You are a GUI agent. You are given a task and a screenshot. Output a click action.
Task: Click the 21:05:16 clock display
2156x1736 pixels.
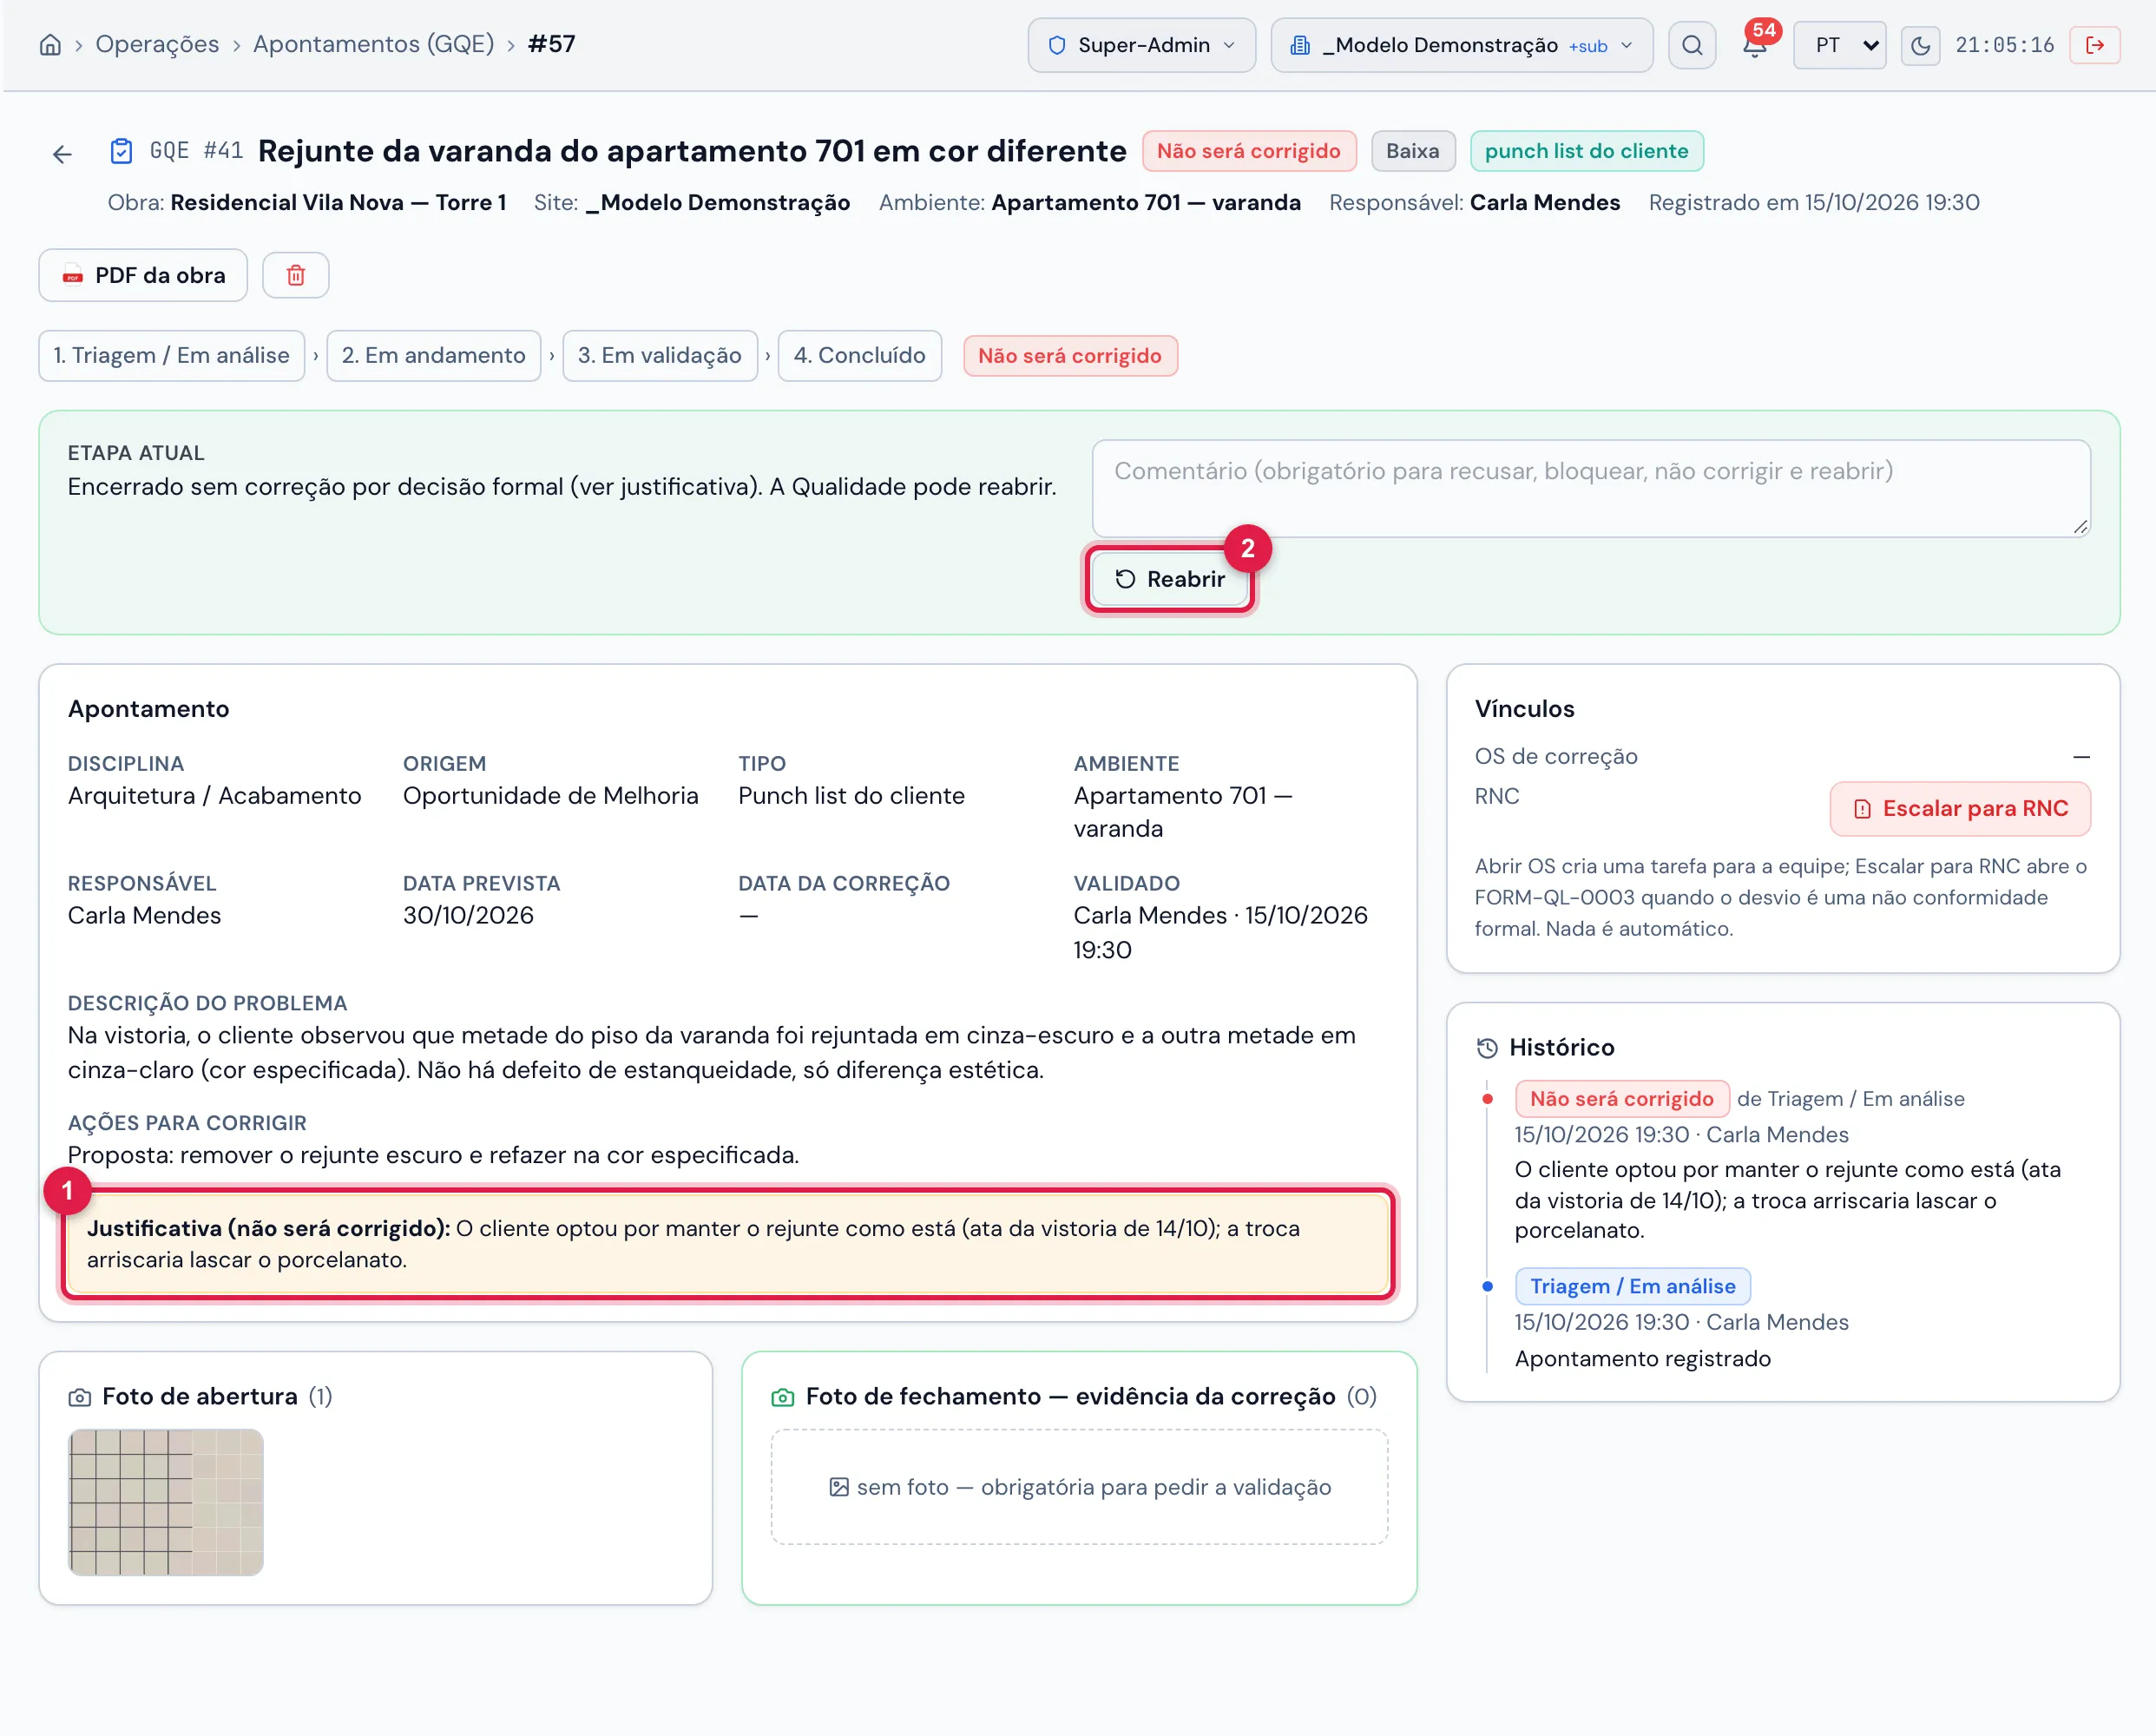(2004, 45)
